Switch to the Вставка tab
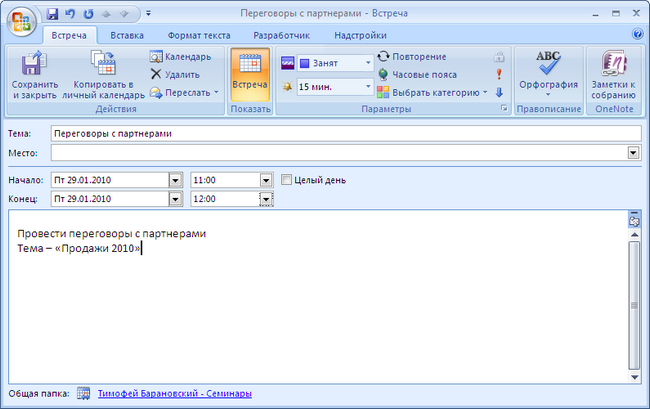 click(x=127, y=35)
